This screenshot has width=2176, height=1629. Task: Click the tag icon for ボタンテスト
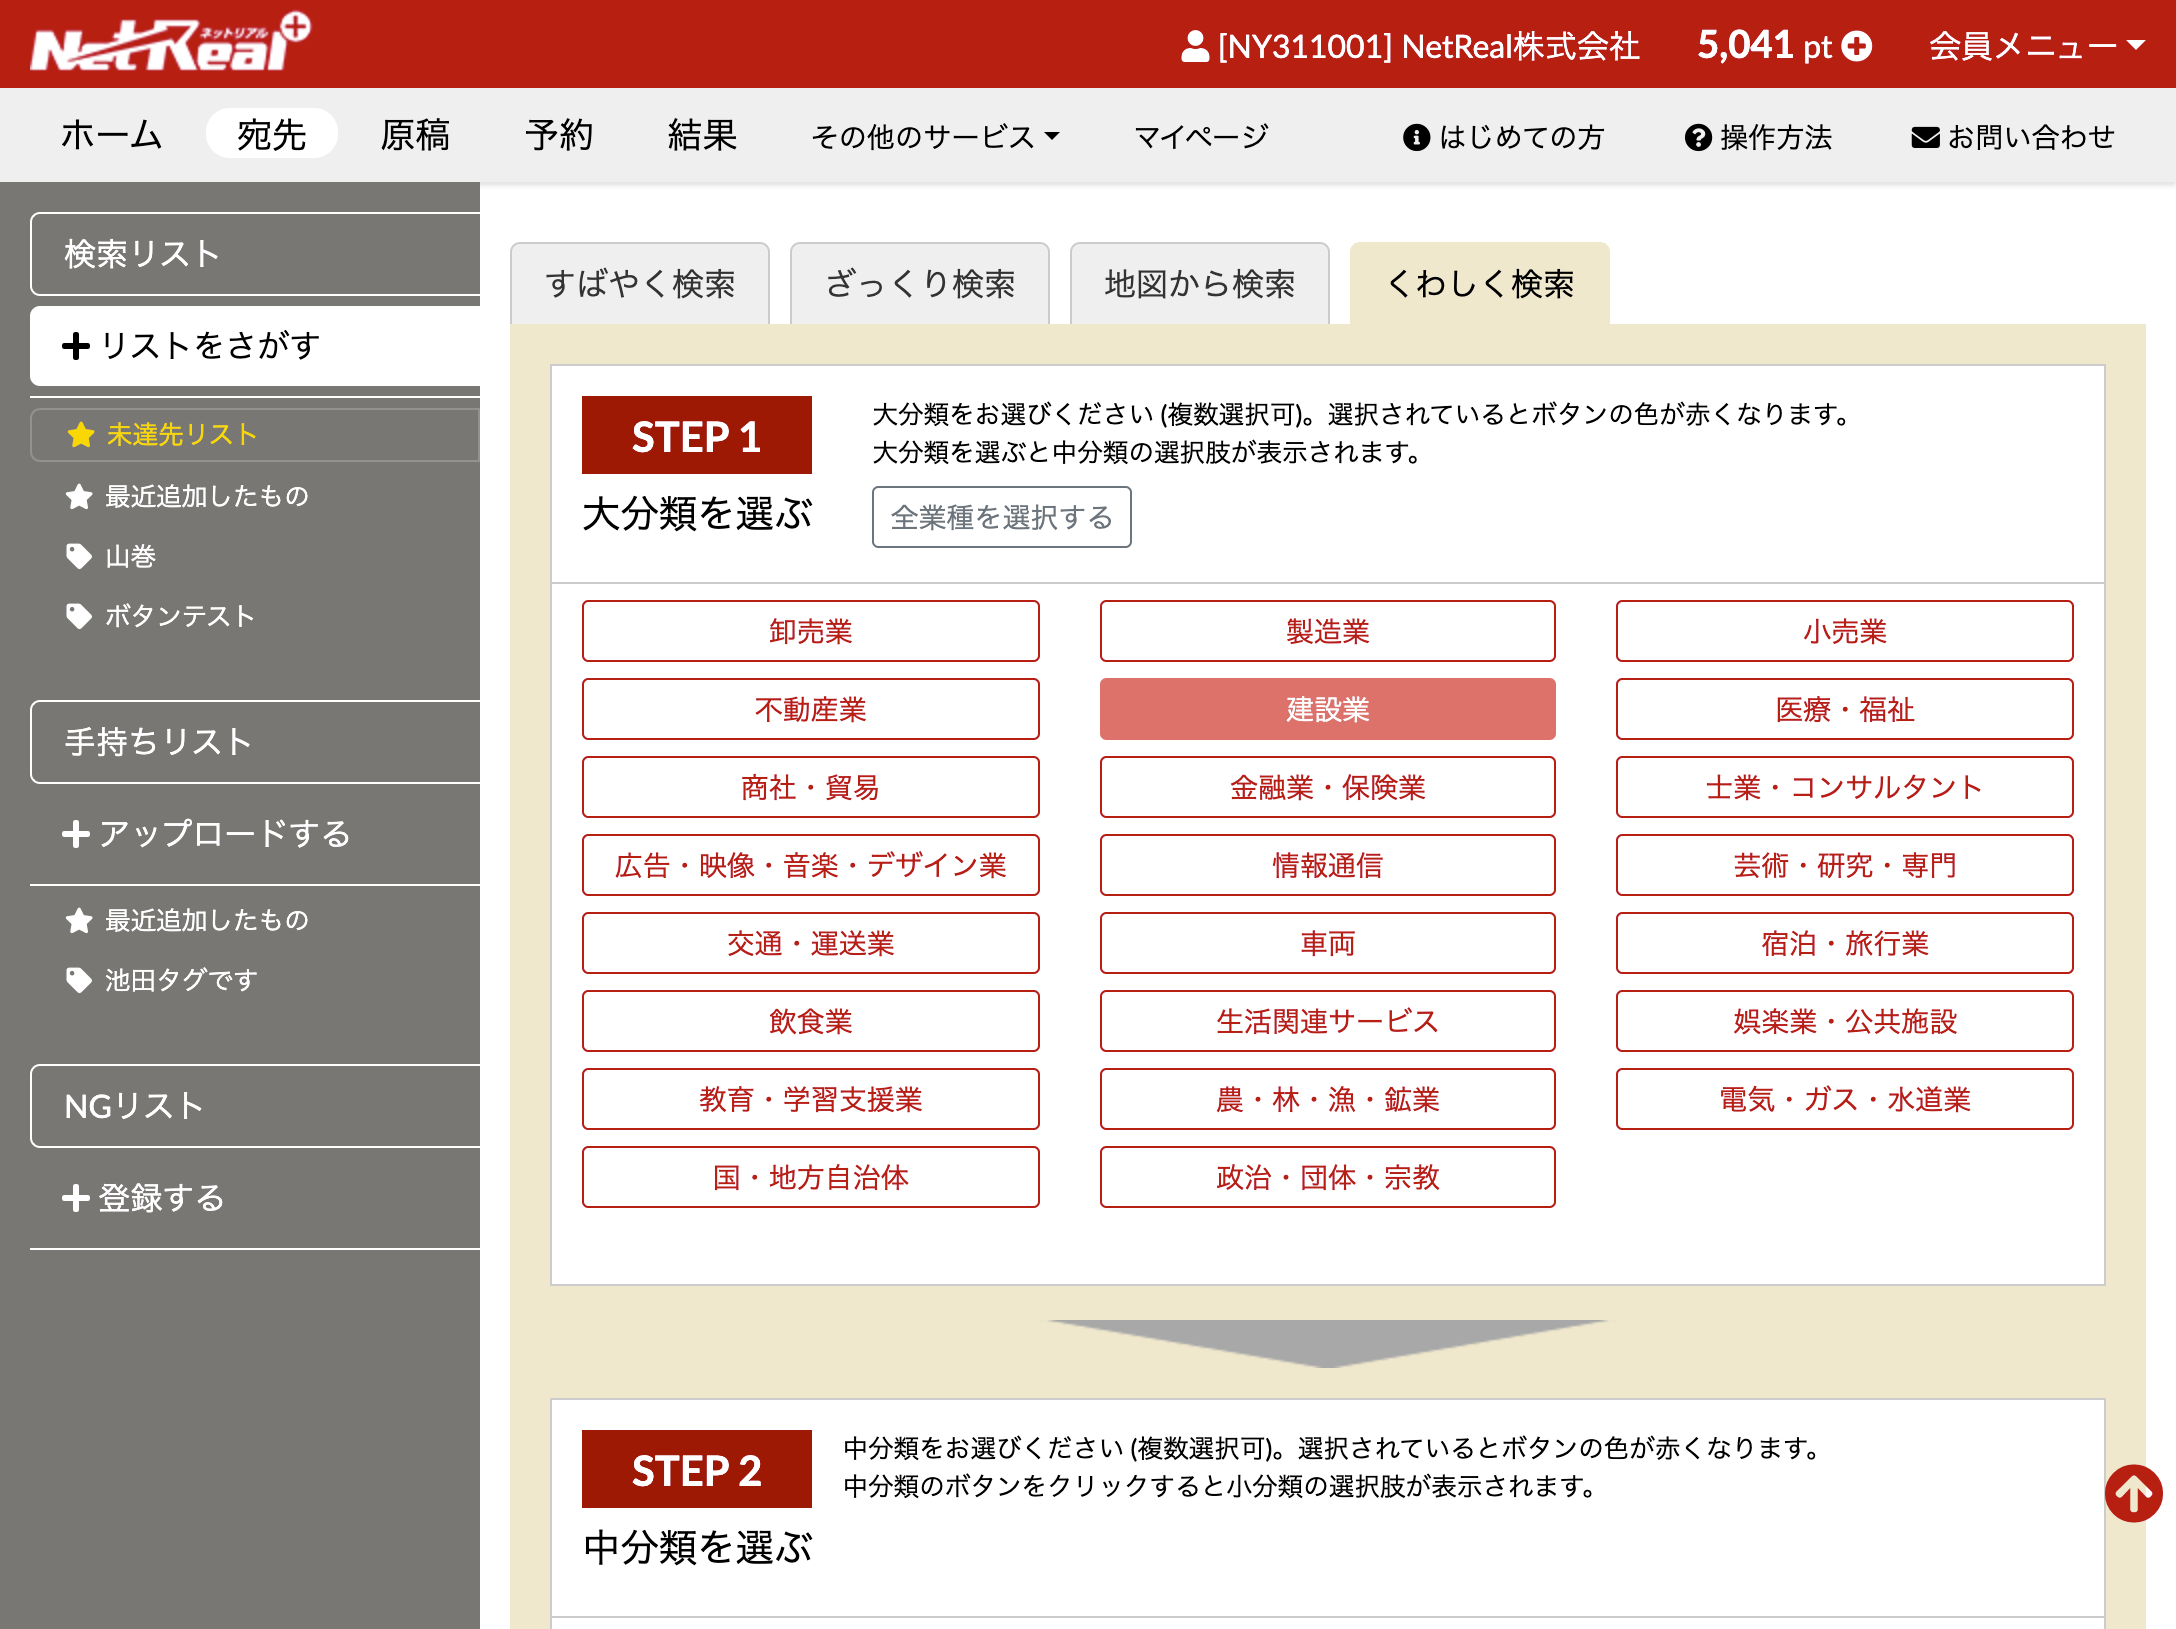[x=79, y=616]
